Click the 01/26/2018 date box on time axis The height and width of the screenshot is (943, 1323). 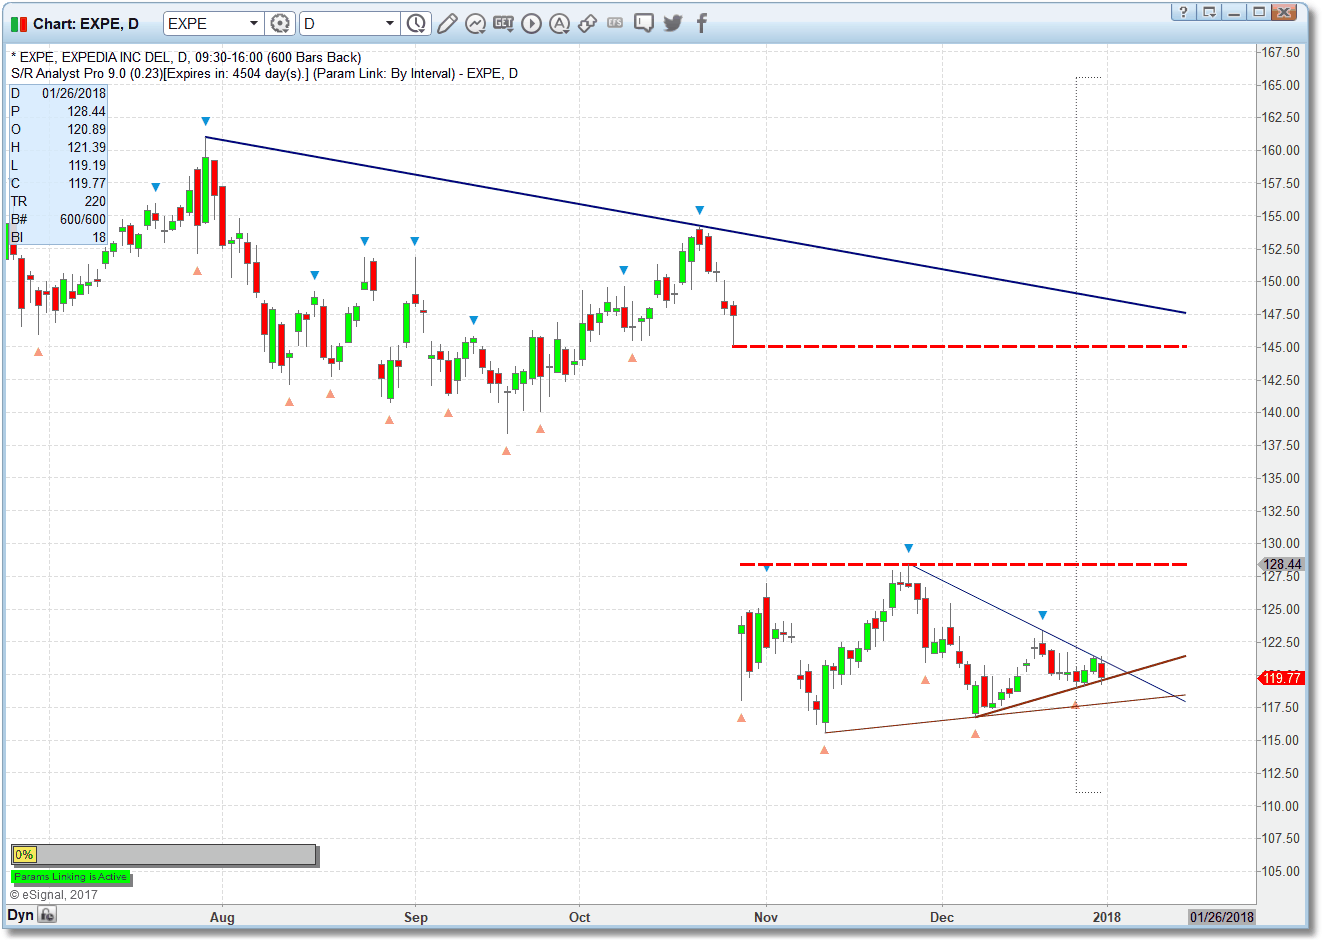pyautogui.click(x=1221, y=917)
